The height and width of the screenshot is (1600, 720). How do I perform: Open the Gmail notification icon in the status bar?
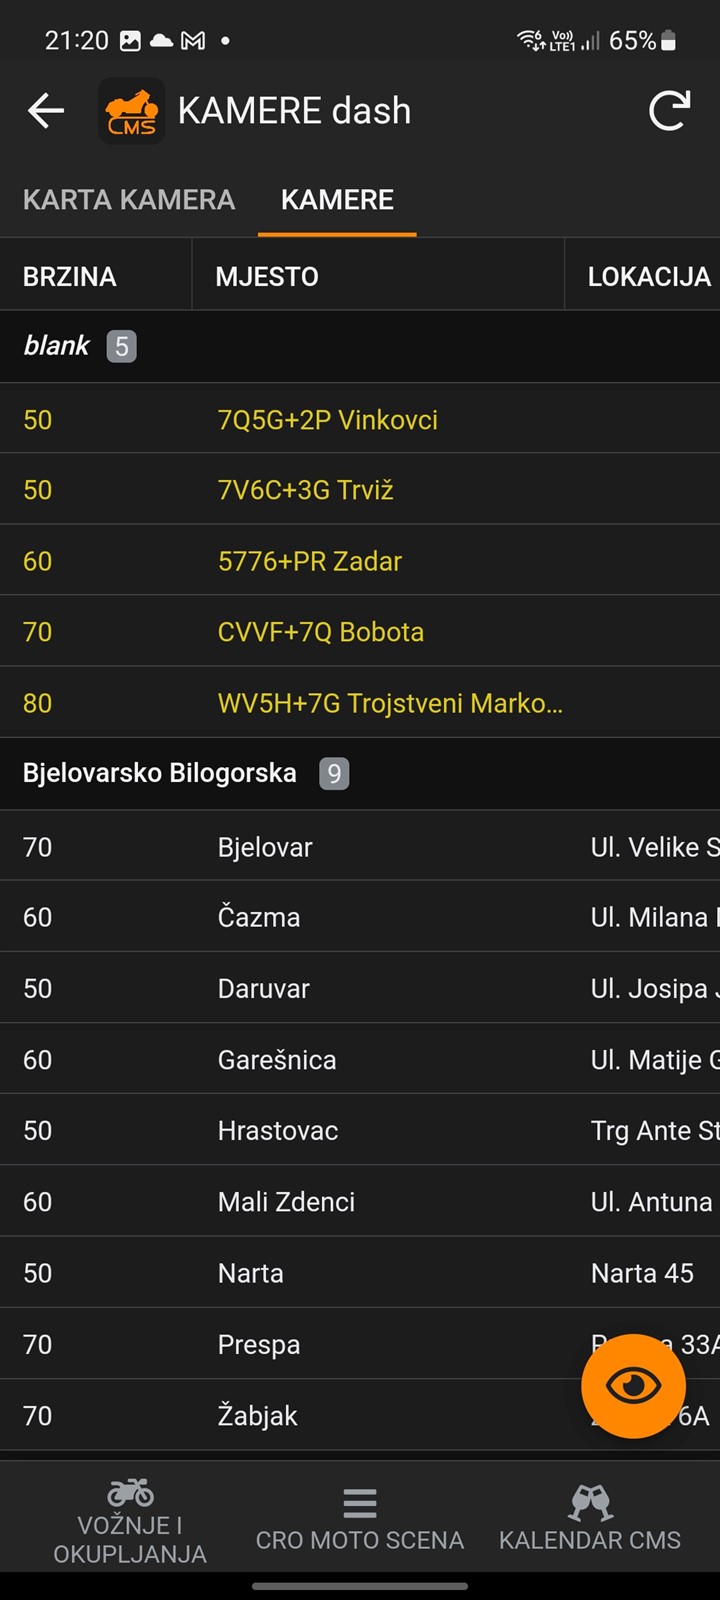pos(193,41)
